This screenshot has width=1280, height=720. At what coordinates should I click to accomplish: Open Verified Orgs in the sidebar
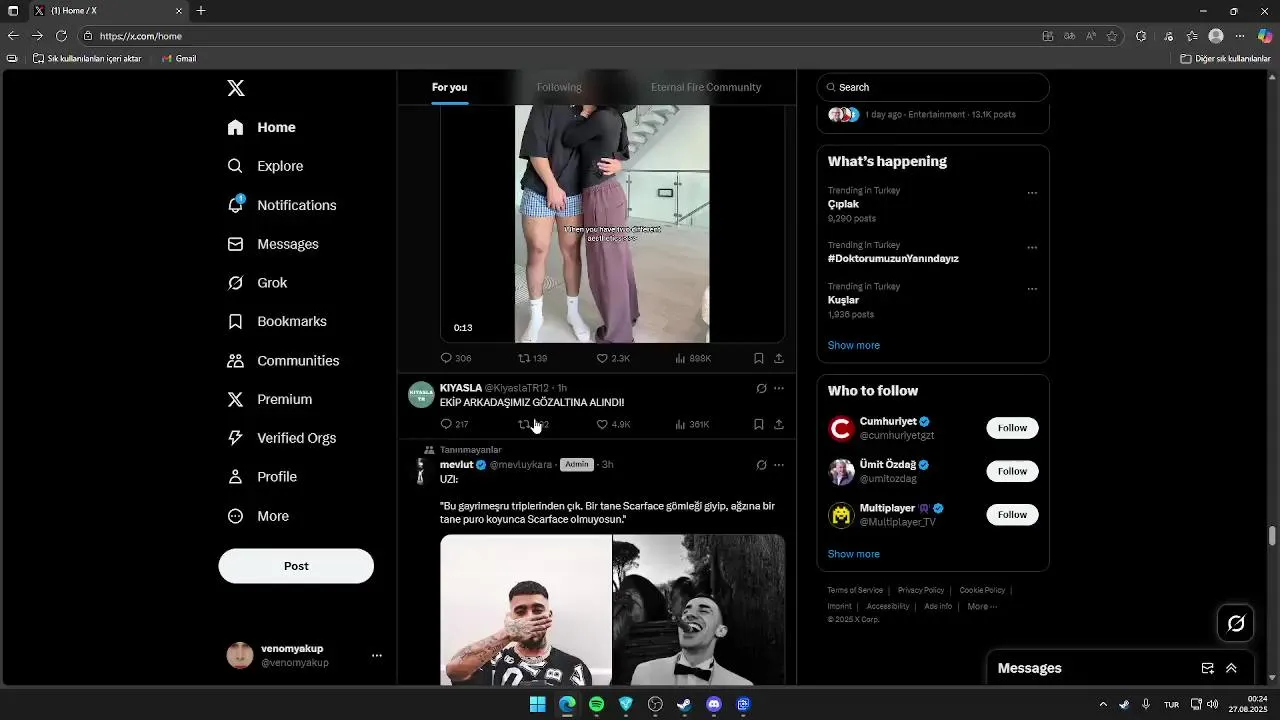pos(282,438)
